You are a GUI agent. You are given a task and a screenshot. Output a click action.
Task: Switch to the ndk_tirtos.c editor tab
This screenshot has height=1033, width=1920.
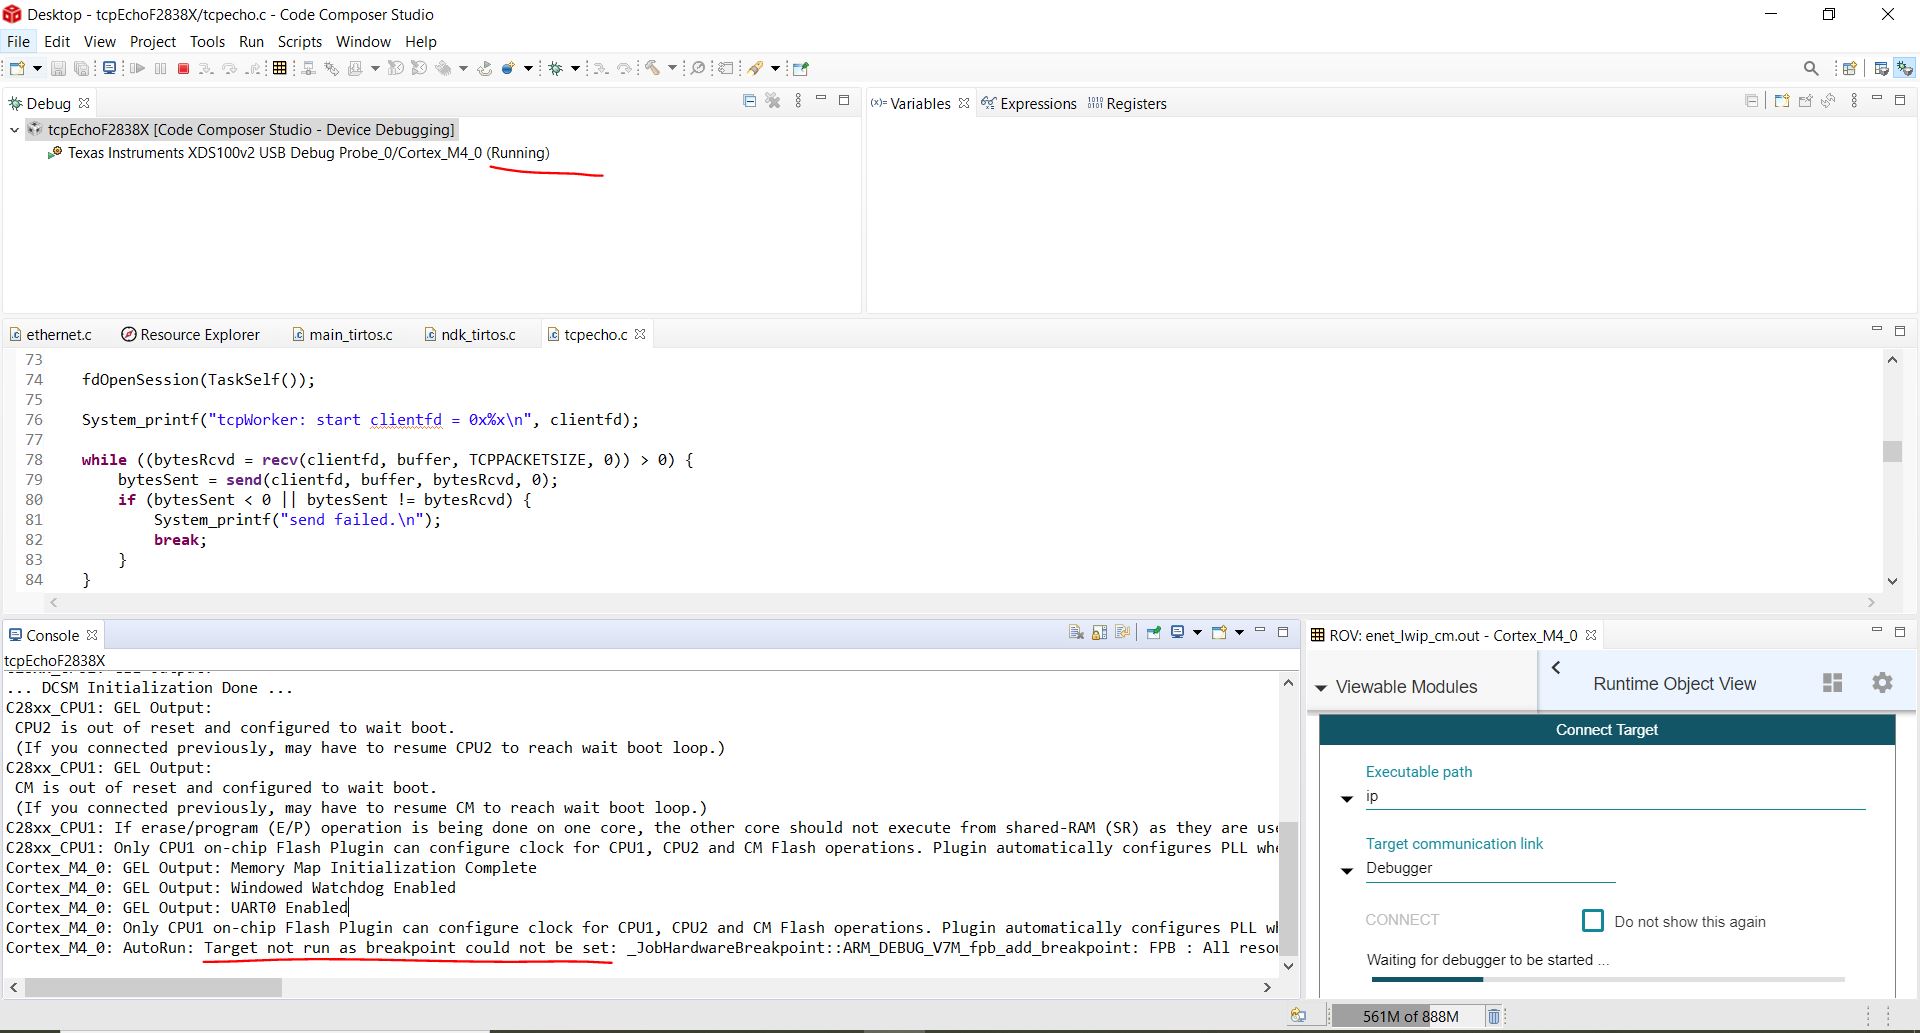coord(470,334)
